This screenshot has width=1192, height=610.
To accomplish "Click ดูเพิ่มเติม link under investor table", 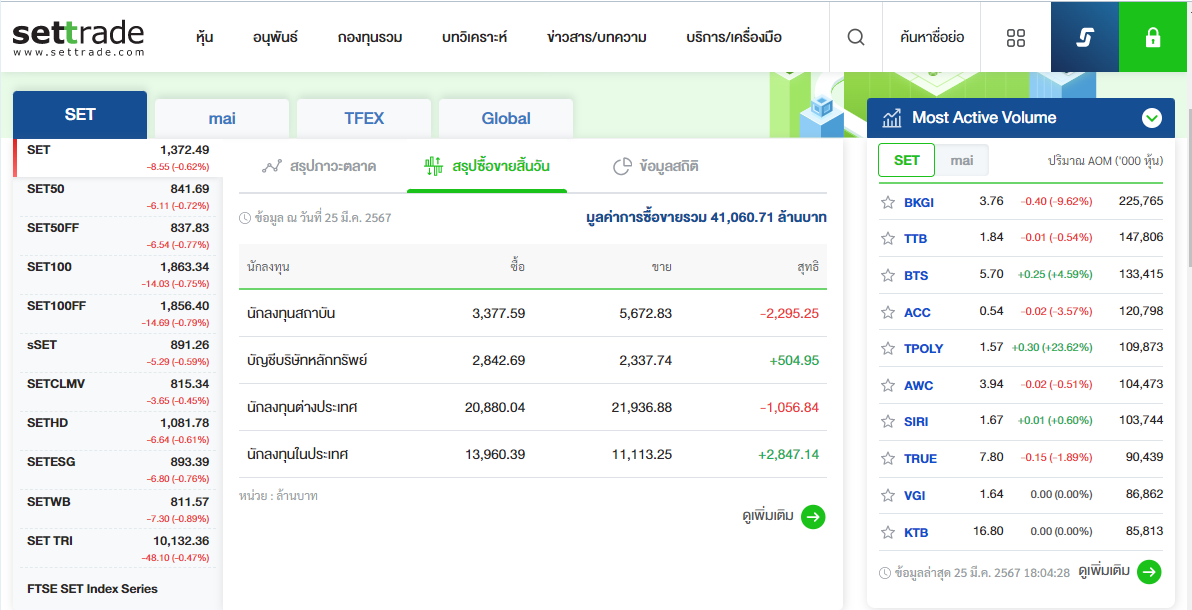I will coord(768,516).
